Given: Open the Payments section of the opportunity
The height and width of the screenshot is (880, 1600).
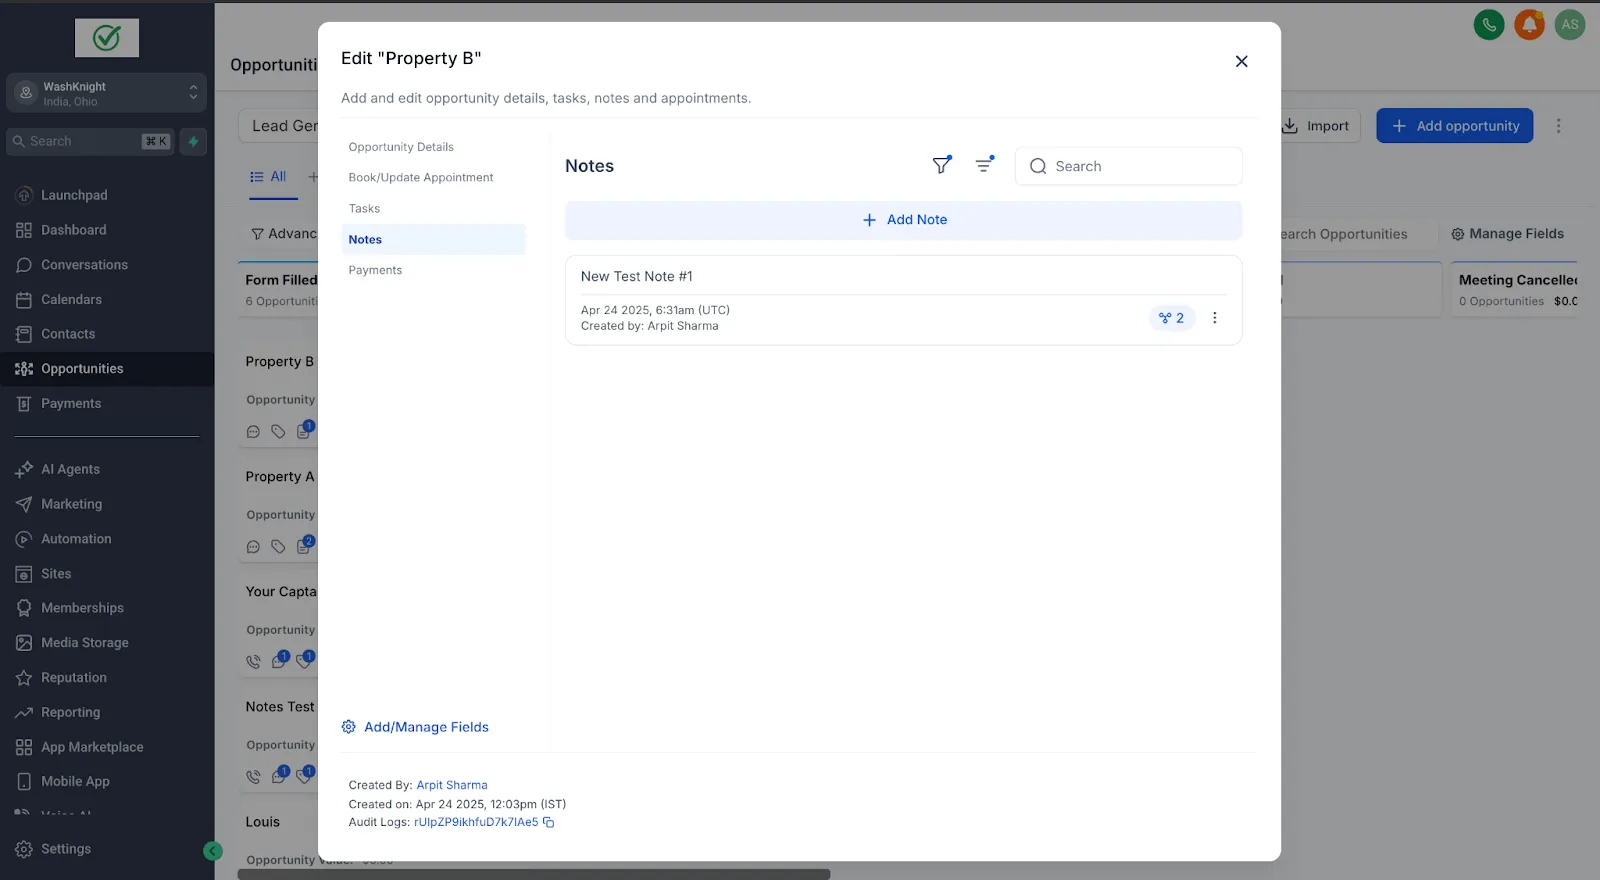Looking at the screenshot, I should tap(375, 270).
